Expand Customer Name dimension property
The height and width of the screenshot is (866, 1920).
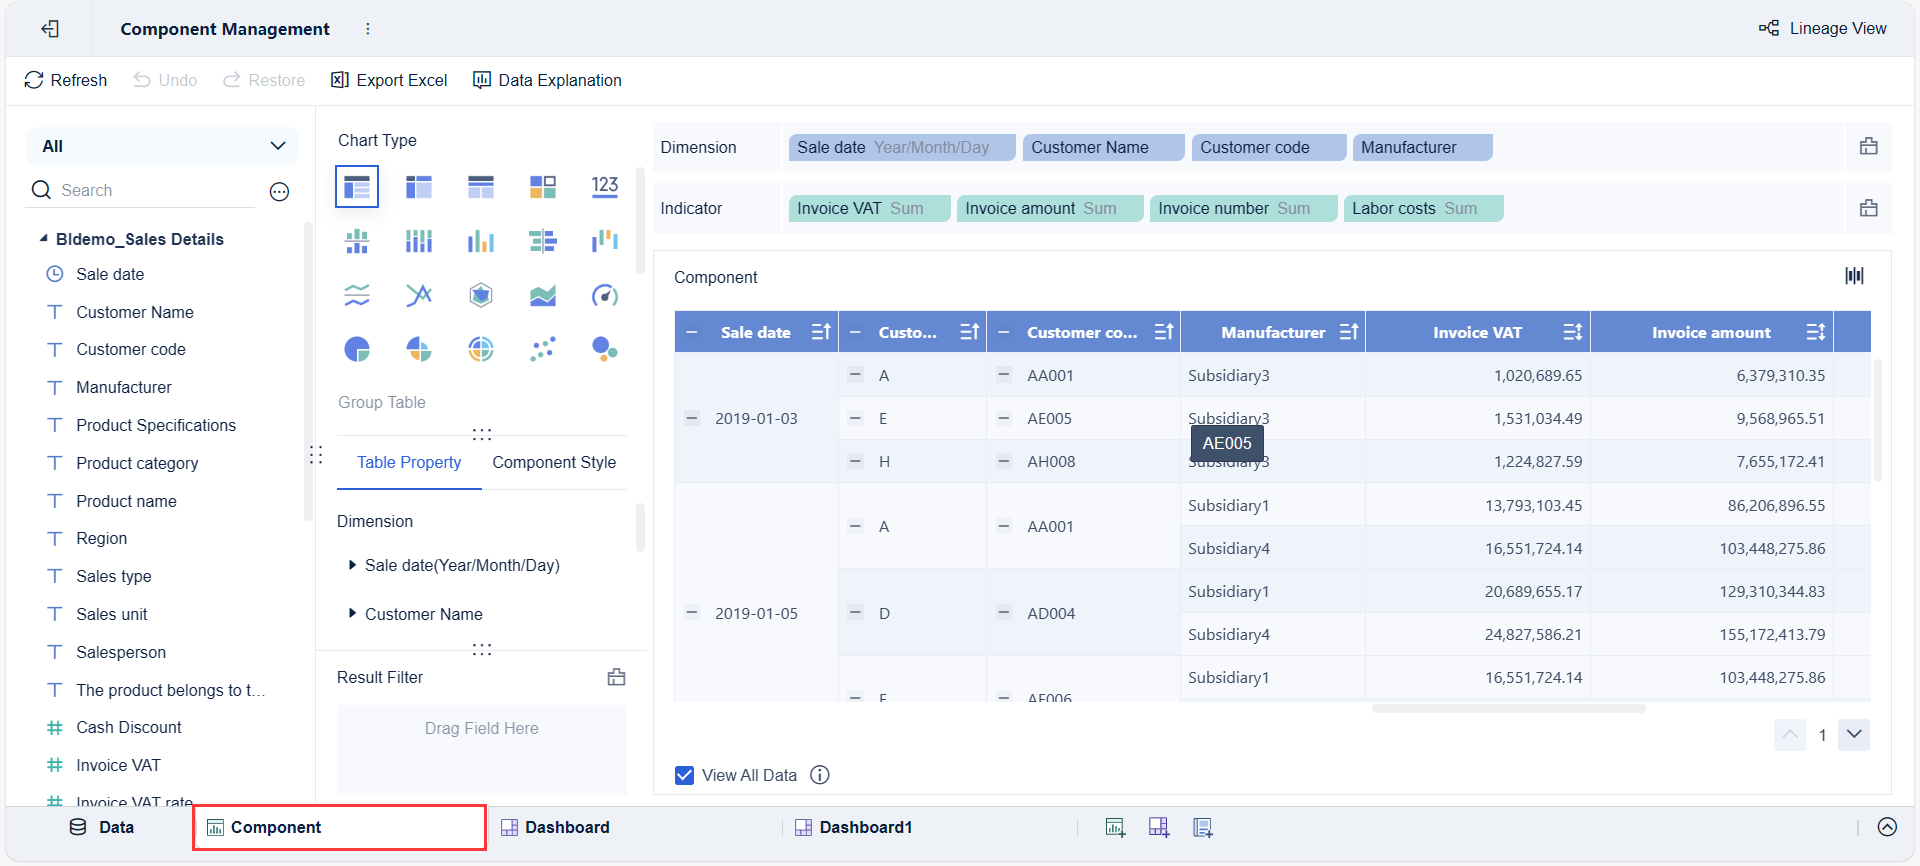click(x=352, y=613)
